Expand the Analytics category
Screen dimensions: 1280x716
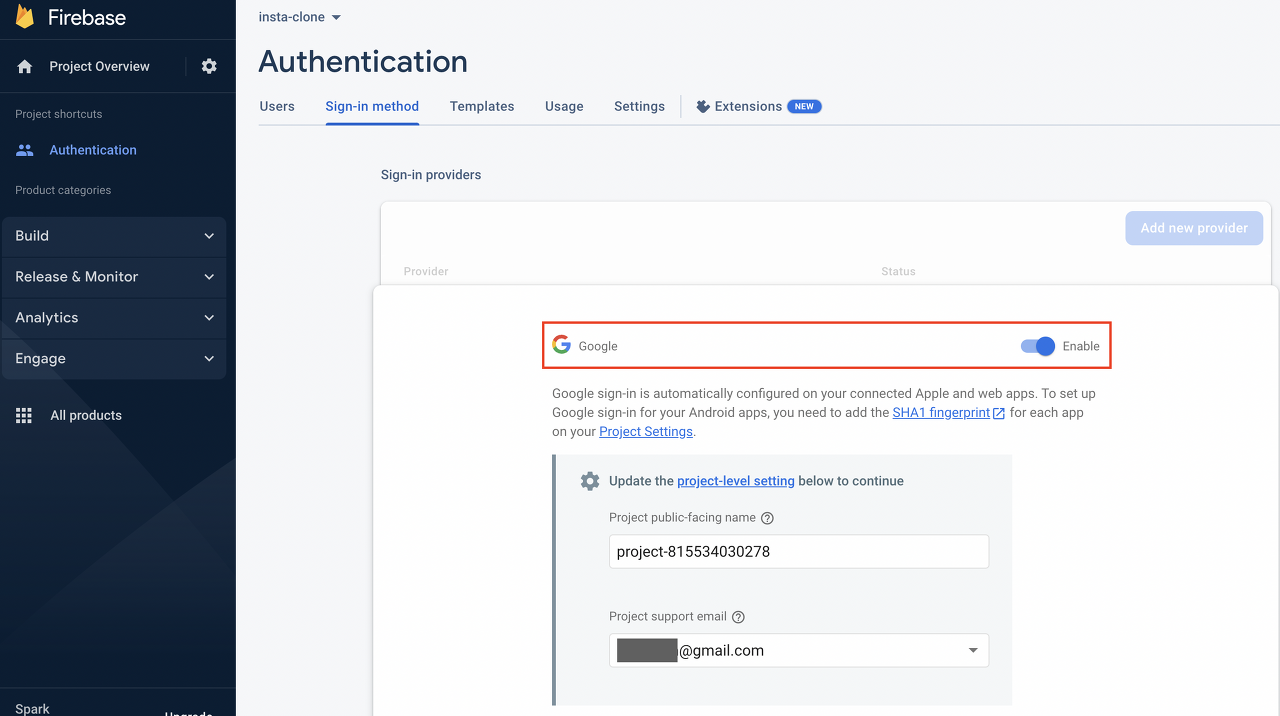click(114, 318)
